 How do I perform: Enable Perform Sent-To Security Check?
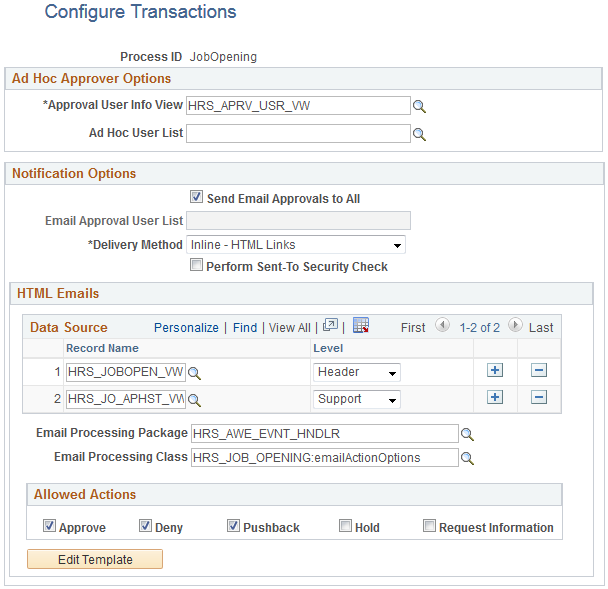pyautogui.click(x=197, y=267)
